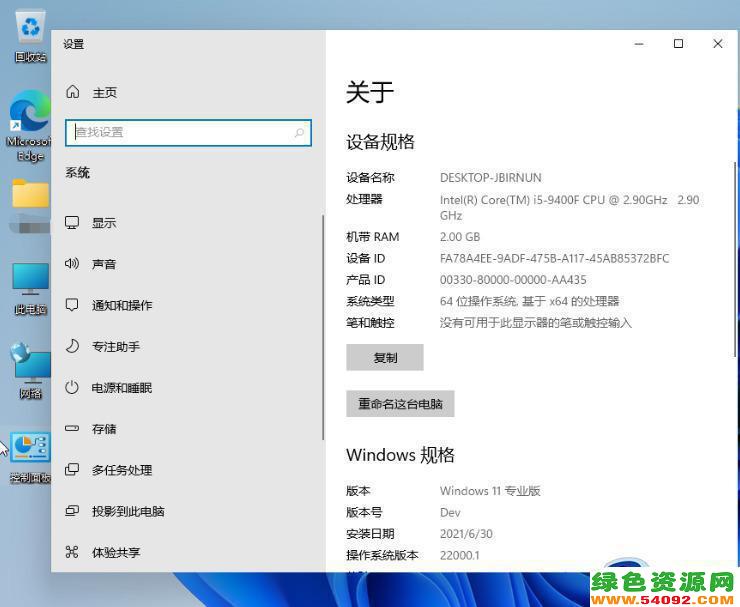740x607 pixels.
Task: Click the 声音 speaker icon
Action: pos(72,263)
